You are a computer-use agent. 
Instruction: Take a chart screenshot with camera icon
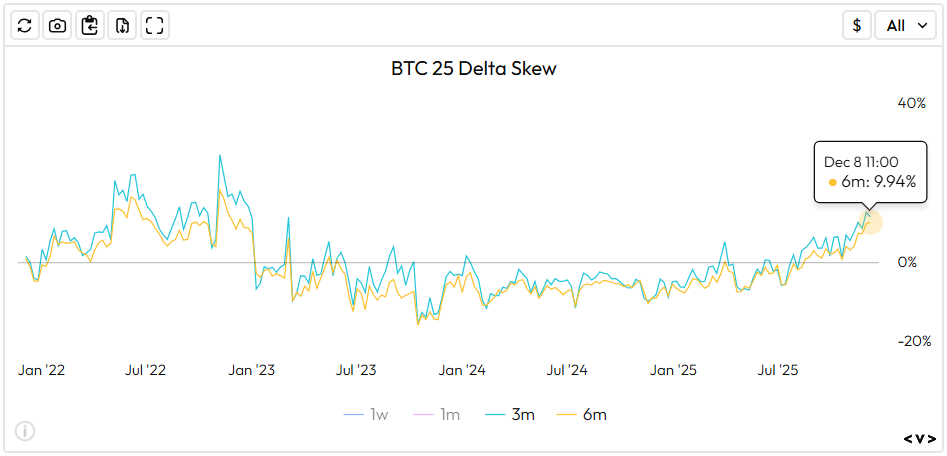58,26
